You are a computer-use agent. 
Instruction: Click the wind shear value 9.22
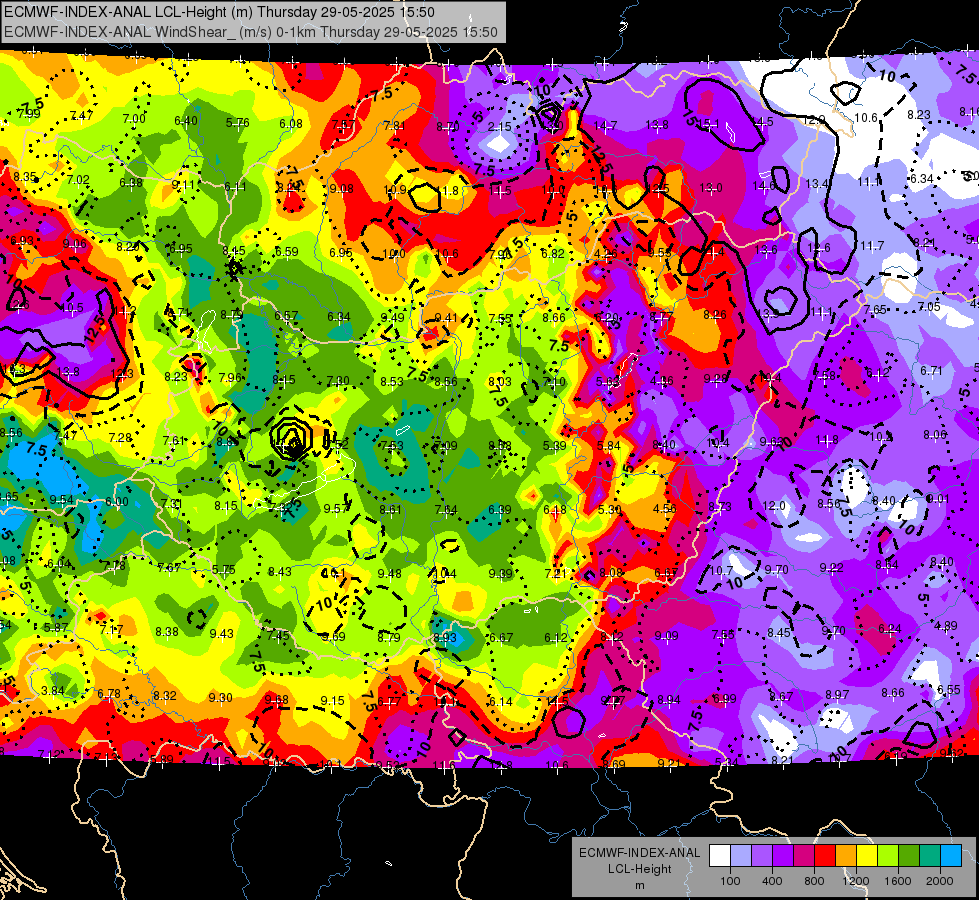832,568
